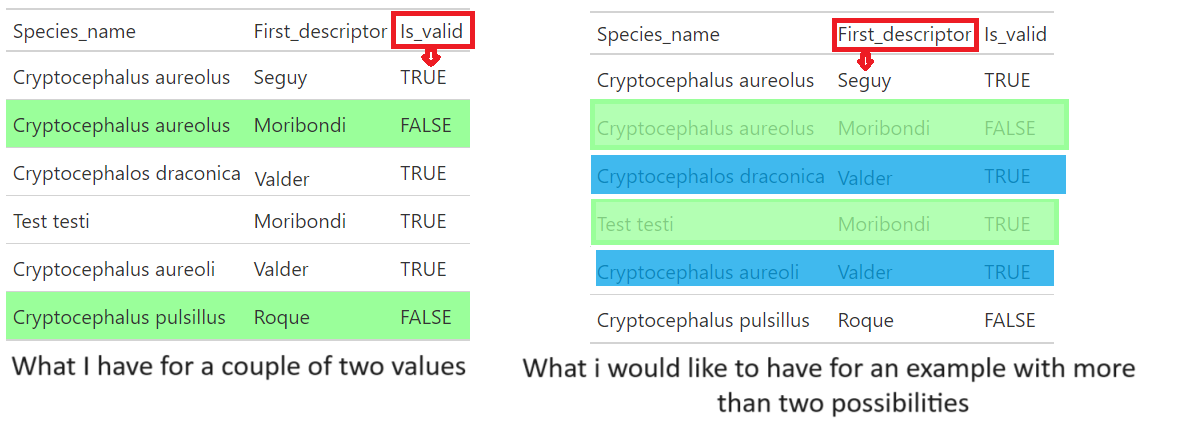Click Seguy cell in left table

pyautogui.click(x=280, y=79)
